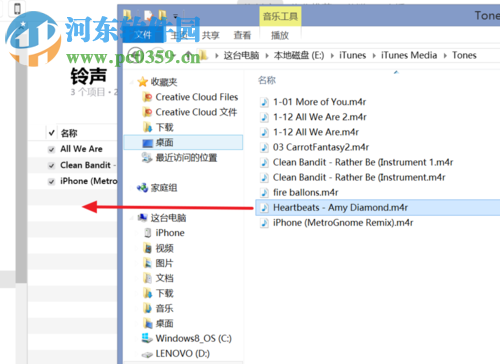Open the 图片 folder under 这台电脑
This screenshot has width=500, height=364.
click(x=164, y=263)
